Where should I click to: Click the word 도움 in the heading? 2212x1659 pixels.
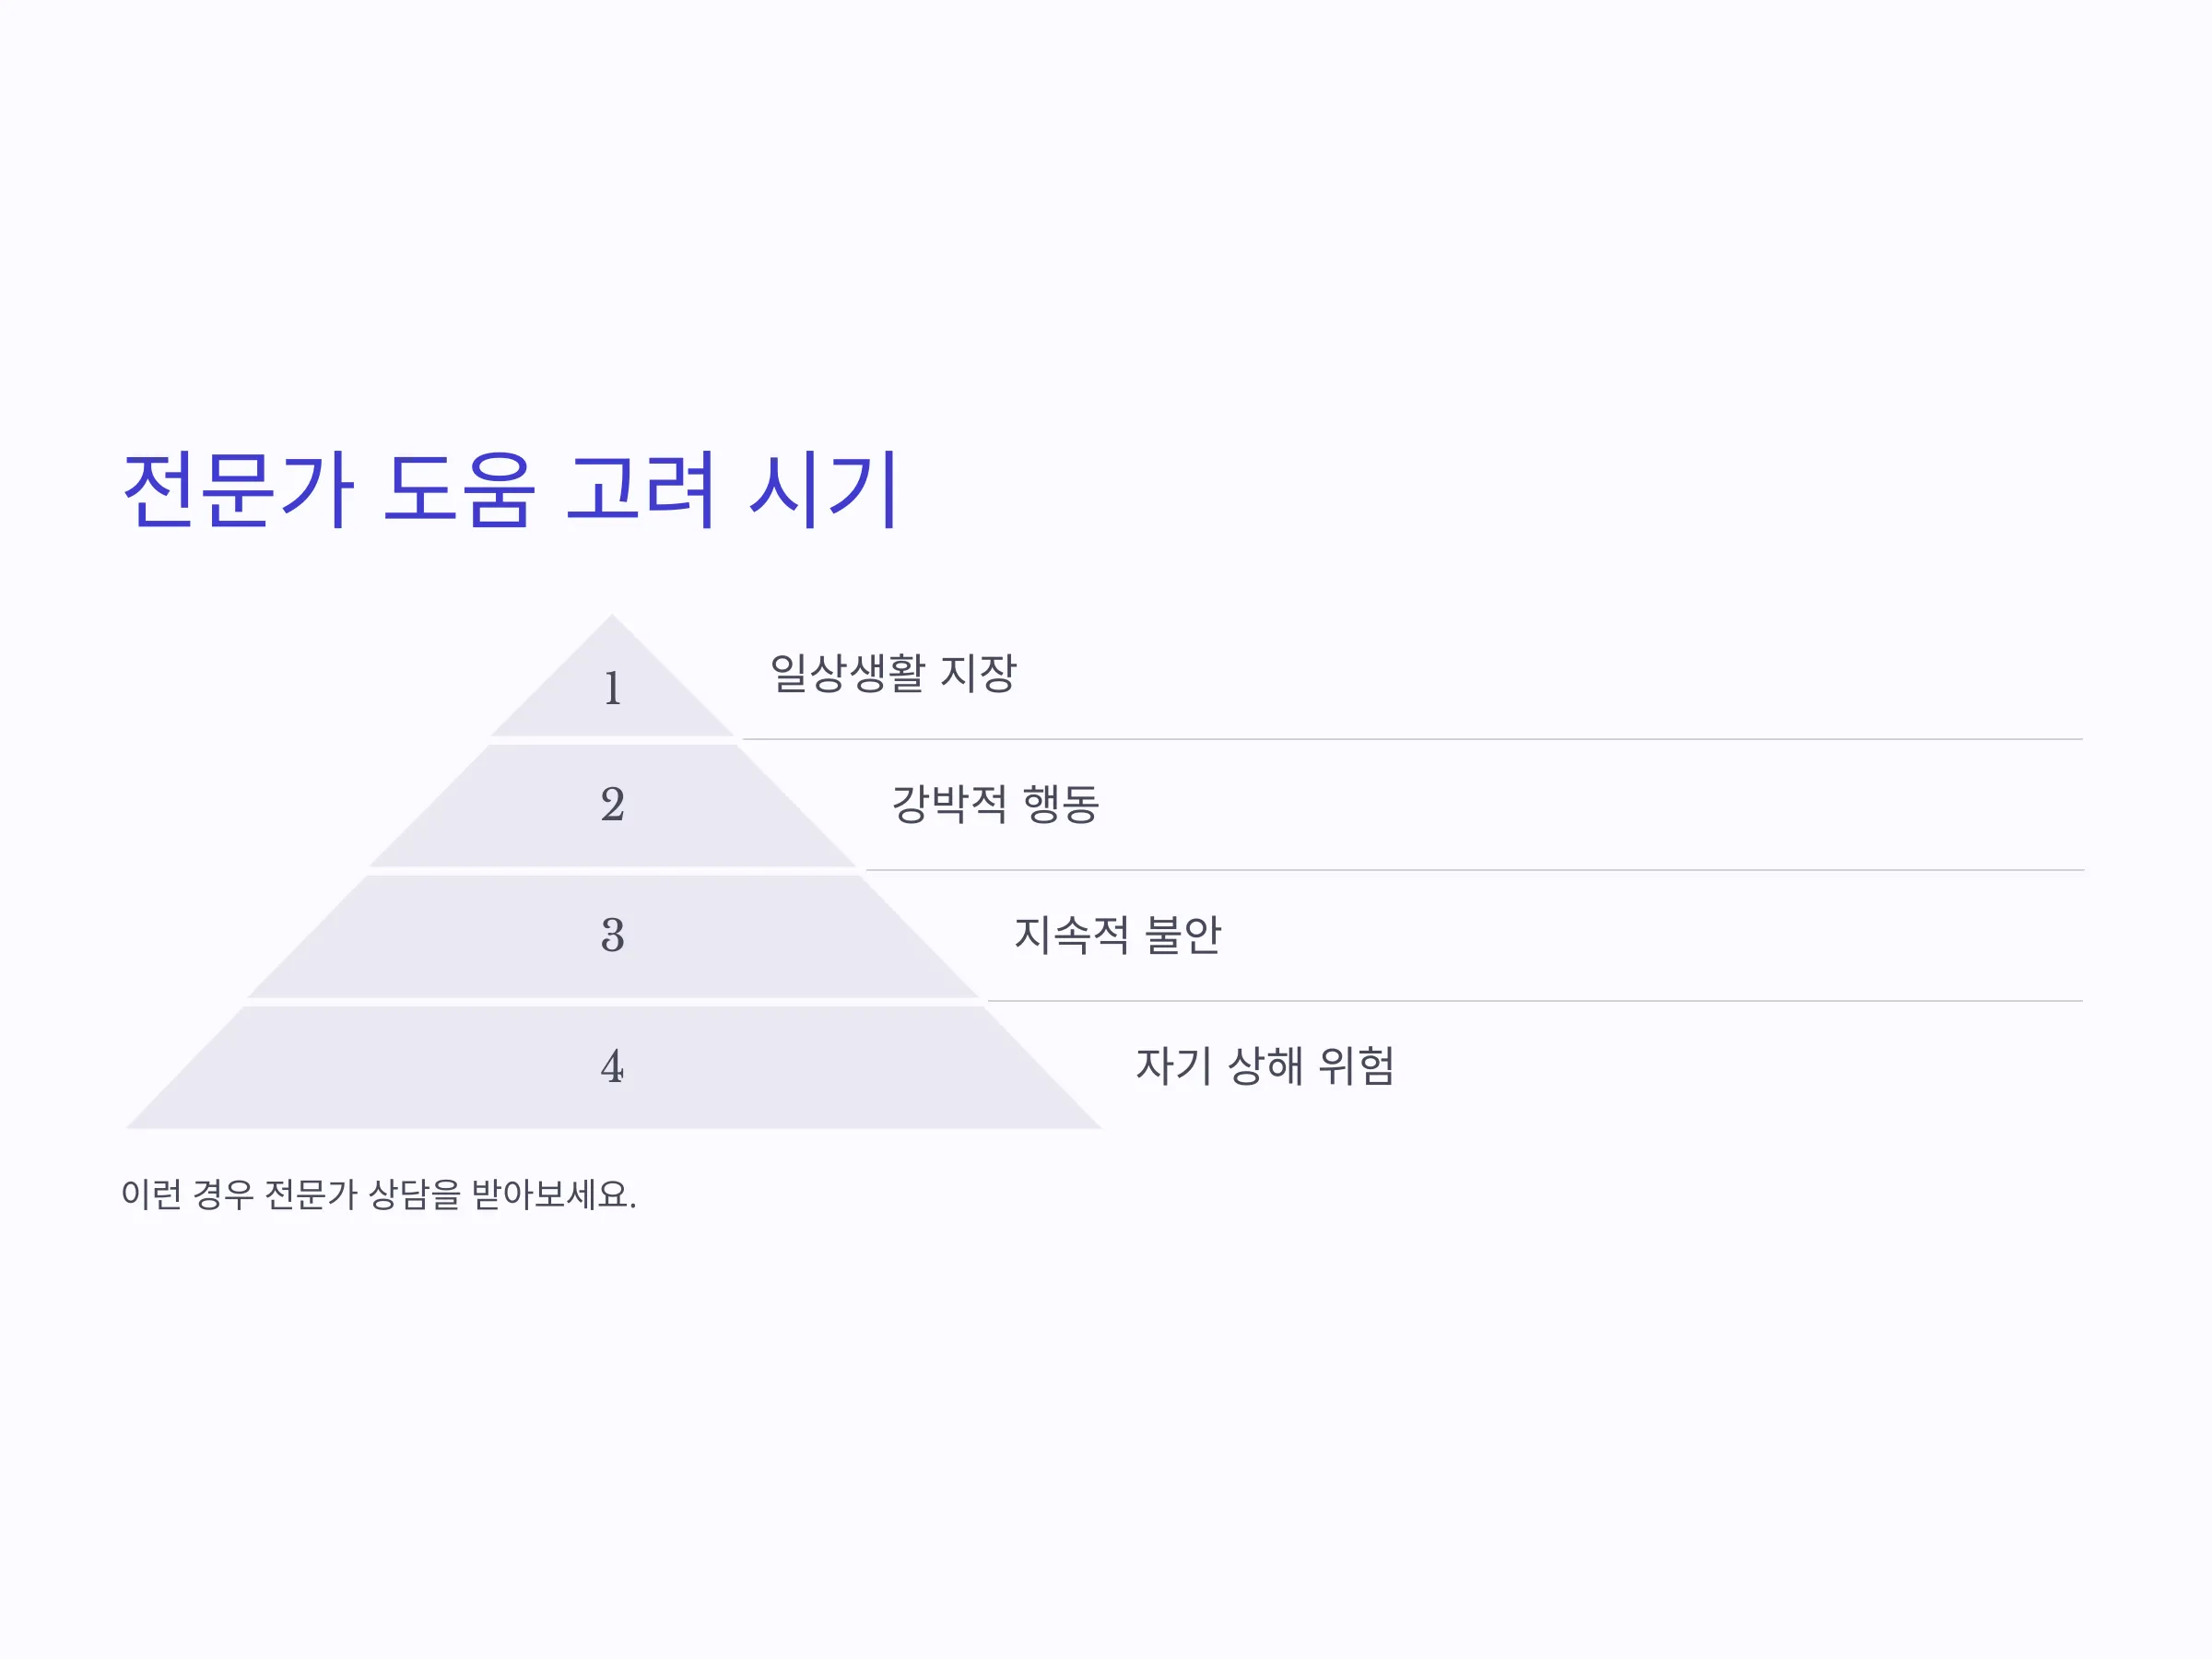[x=459, y=490]
